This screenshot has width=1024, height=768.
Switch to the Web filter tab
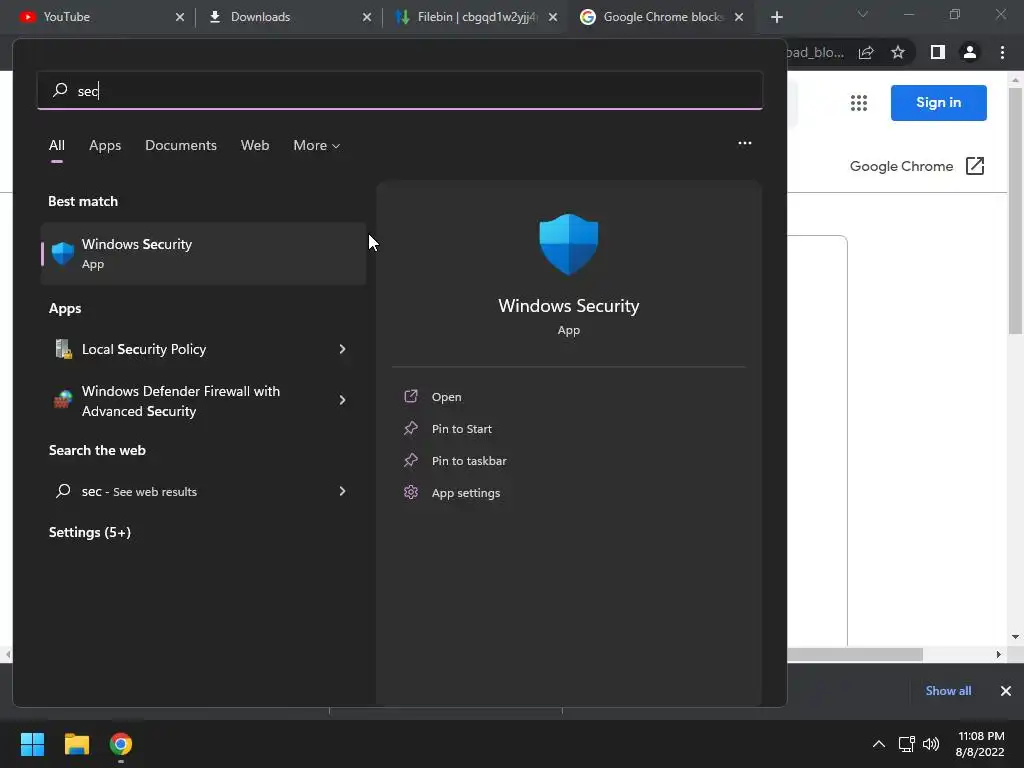pos(255,146)
